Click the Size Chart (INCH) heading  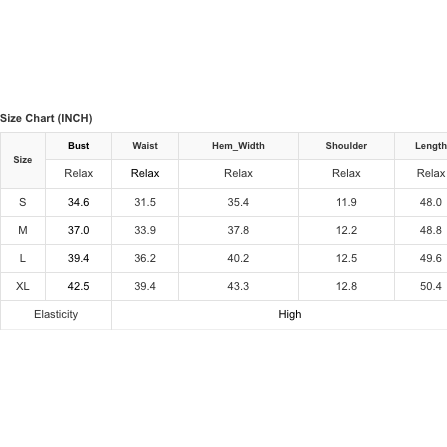[46, 118]
